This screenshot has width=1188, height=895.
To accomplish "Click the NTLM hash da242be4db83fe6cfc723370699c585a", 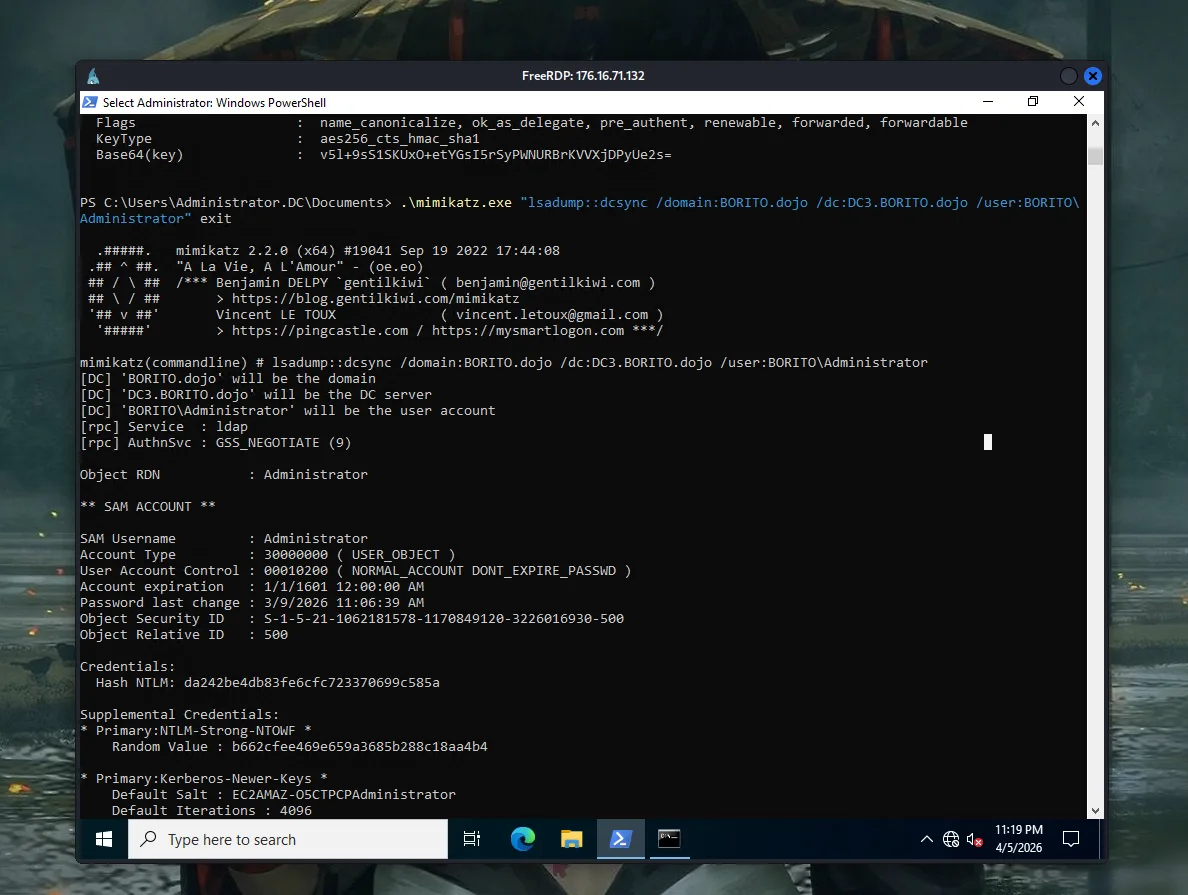I will pyautogui.click(x=311, y=683).
